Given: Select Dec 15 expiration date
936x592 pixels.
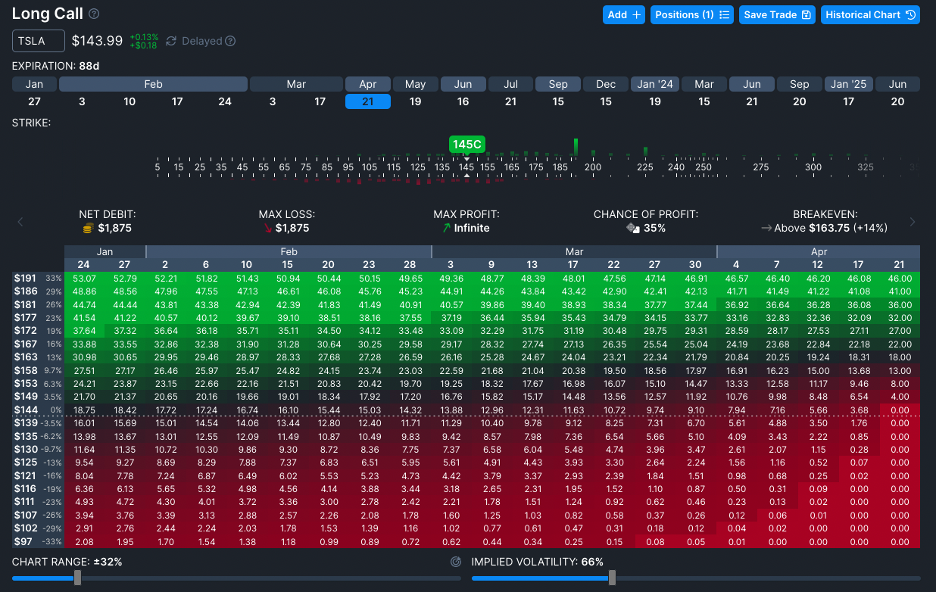Looking at the screenshot, I should [x=606, y=101].
